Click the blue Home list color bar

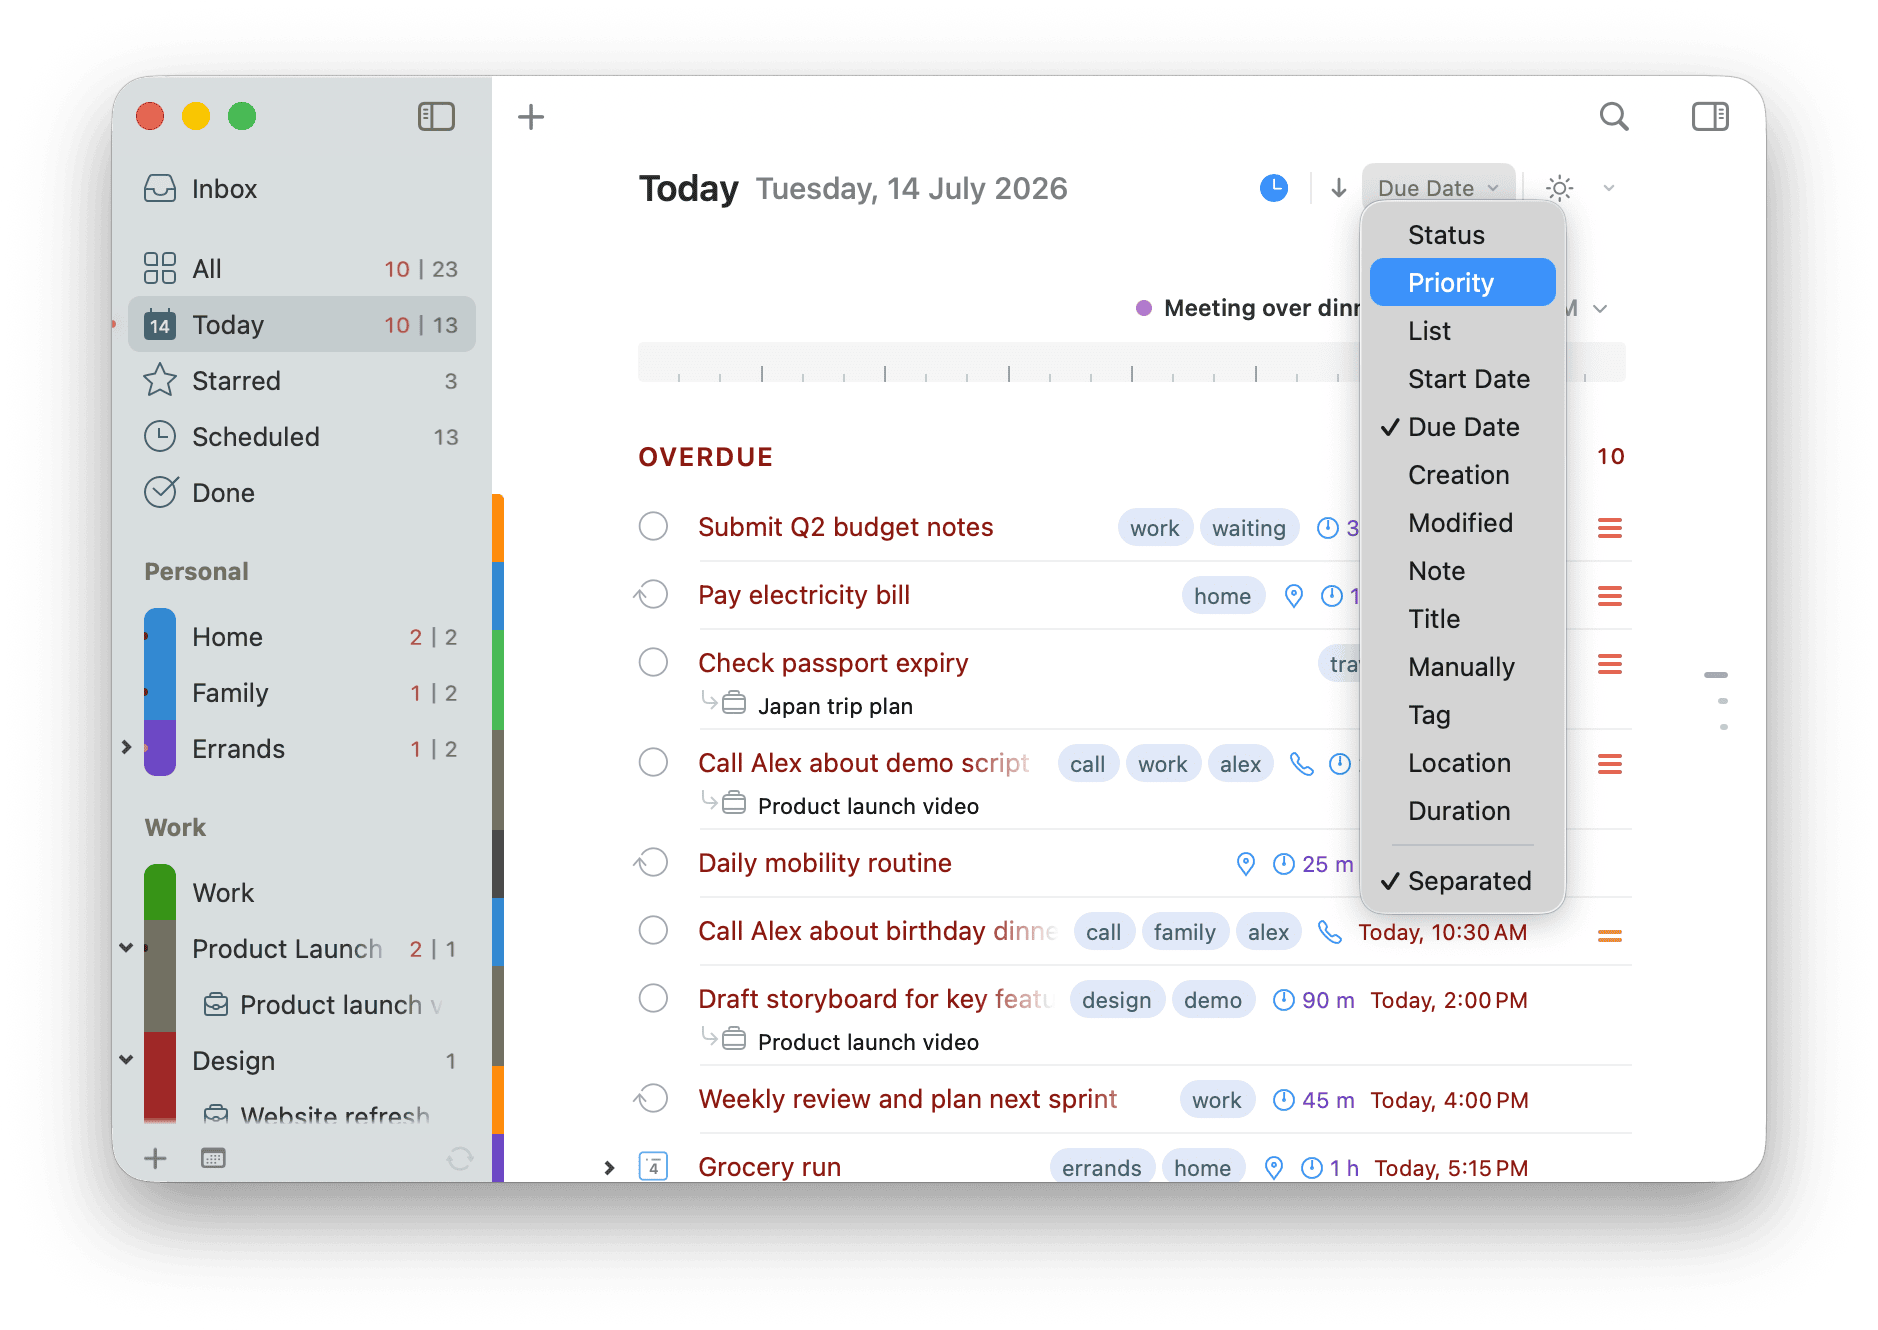160,637
